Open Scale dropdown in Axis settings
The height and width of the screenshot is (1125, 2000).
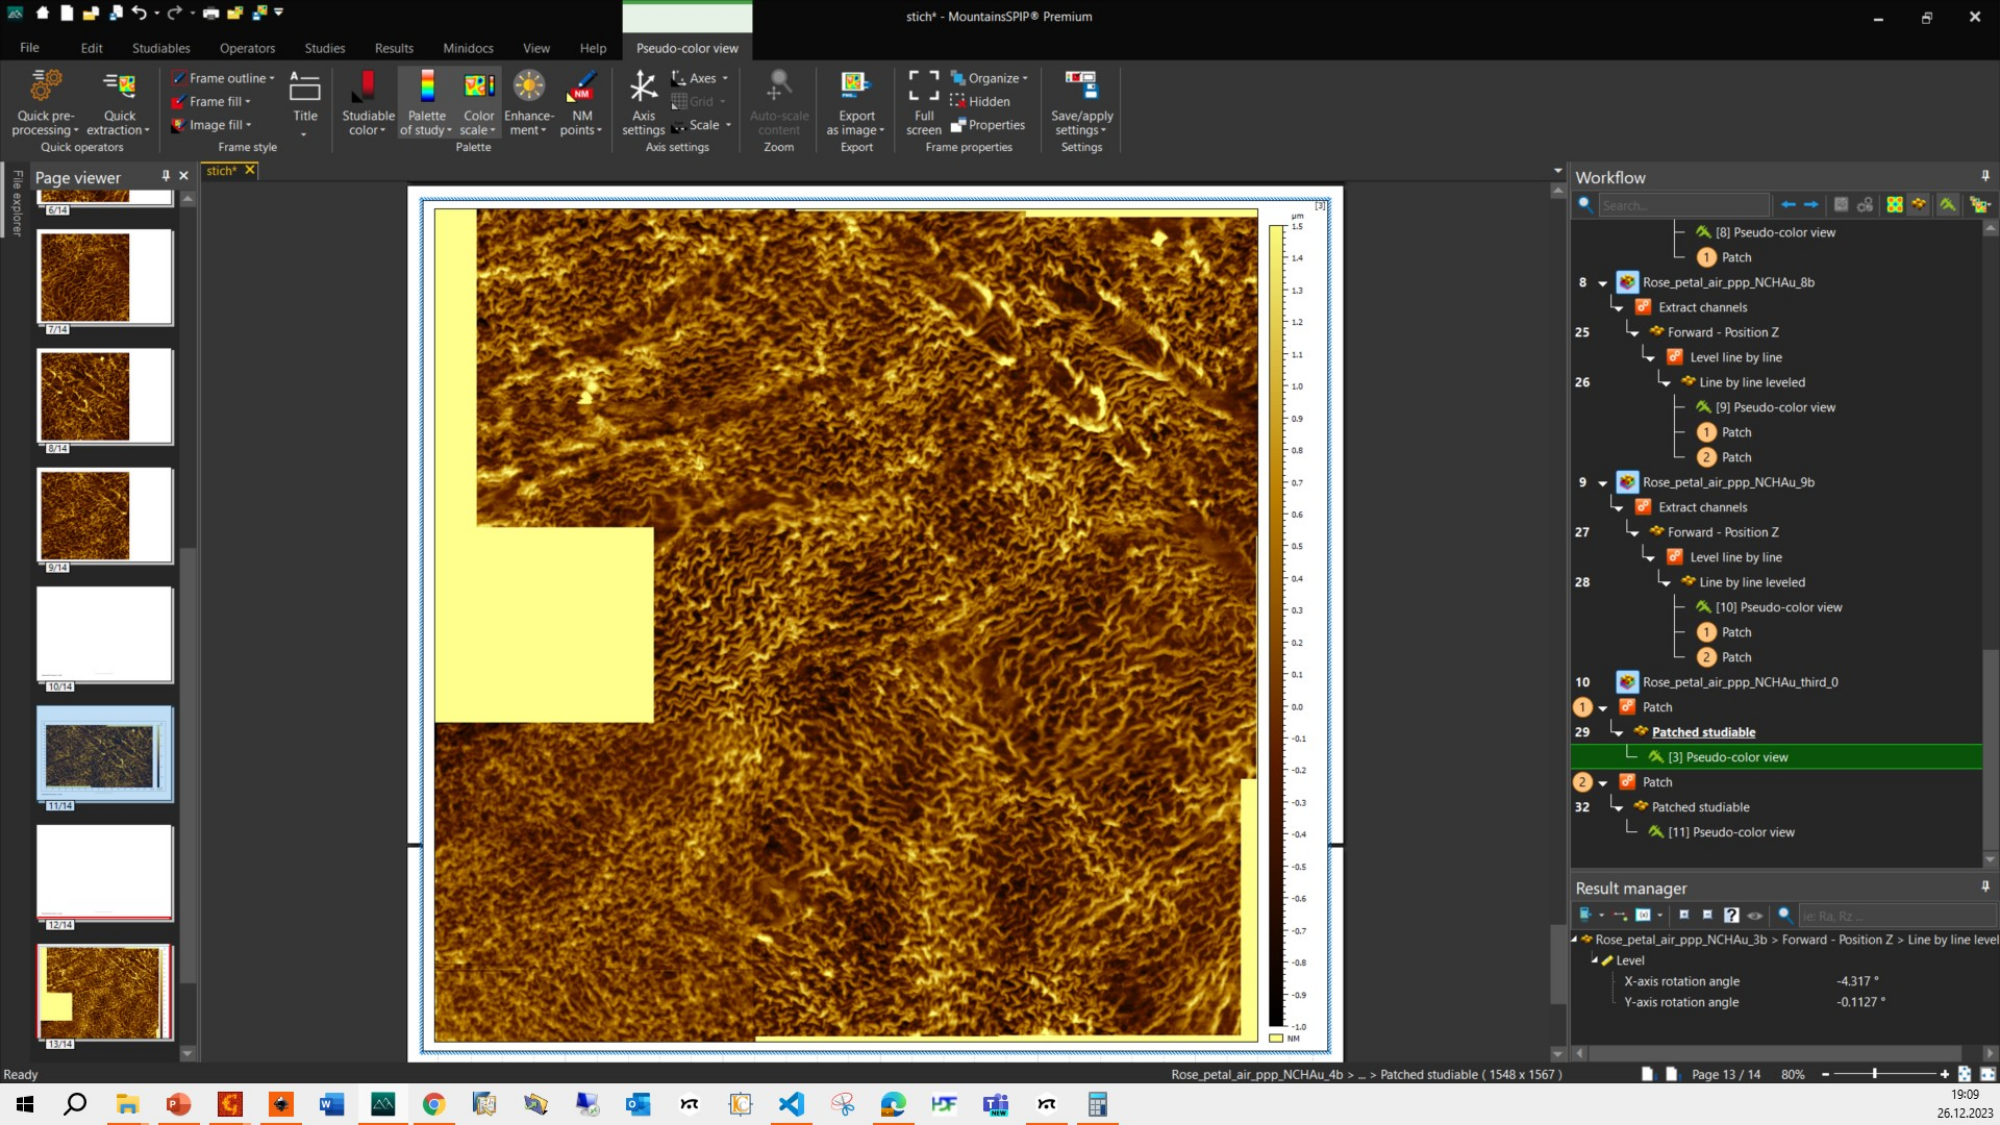click(x=701, y=125)
